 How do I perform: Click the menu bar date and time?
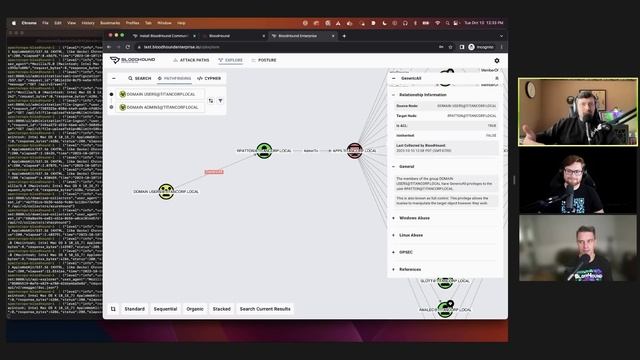[x=484, y=23]
